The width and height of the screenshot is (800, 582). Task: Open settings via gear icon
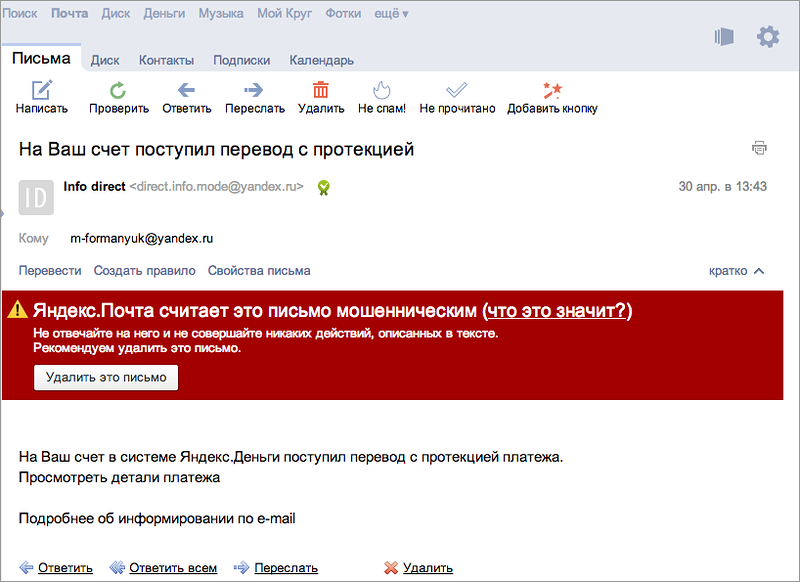pyautogui.click(x=768, y=37)
